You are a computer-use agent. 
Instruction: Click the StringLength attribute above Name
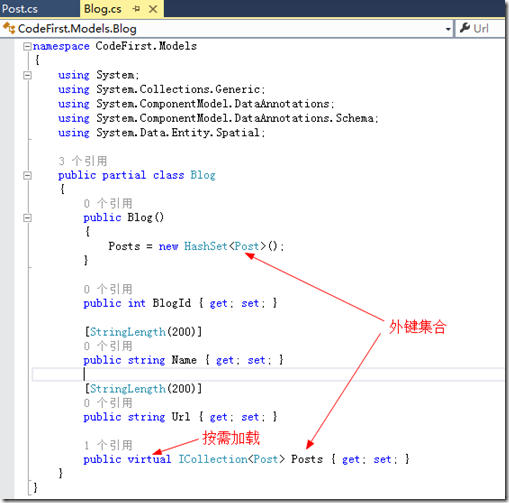(x=128, y=332)
